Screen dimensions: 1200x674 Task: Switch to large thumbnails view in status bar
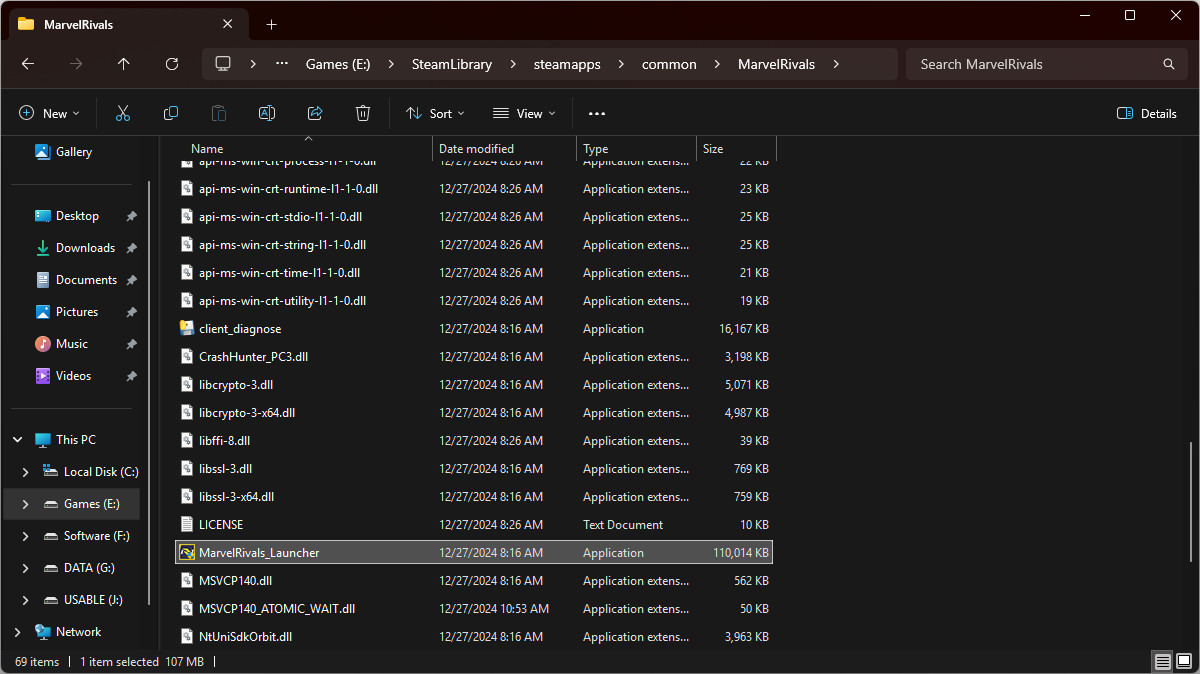click(x=1183, y=662)
